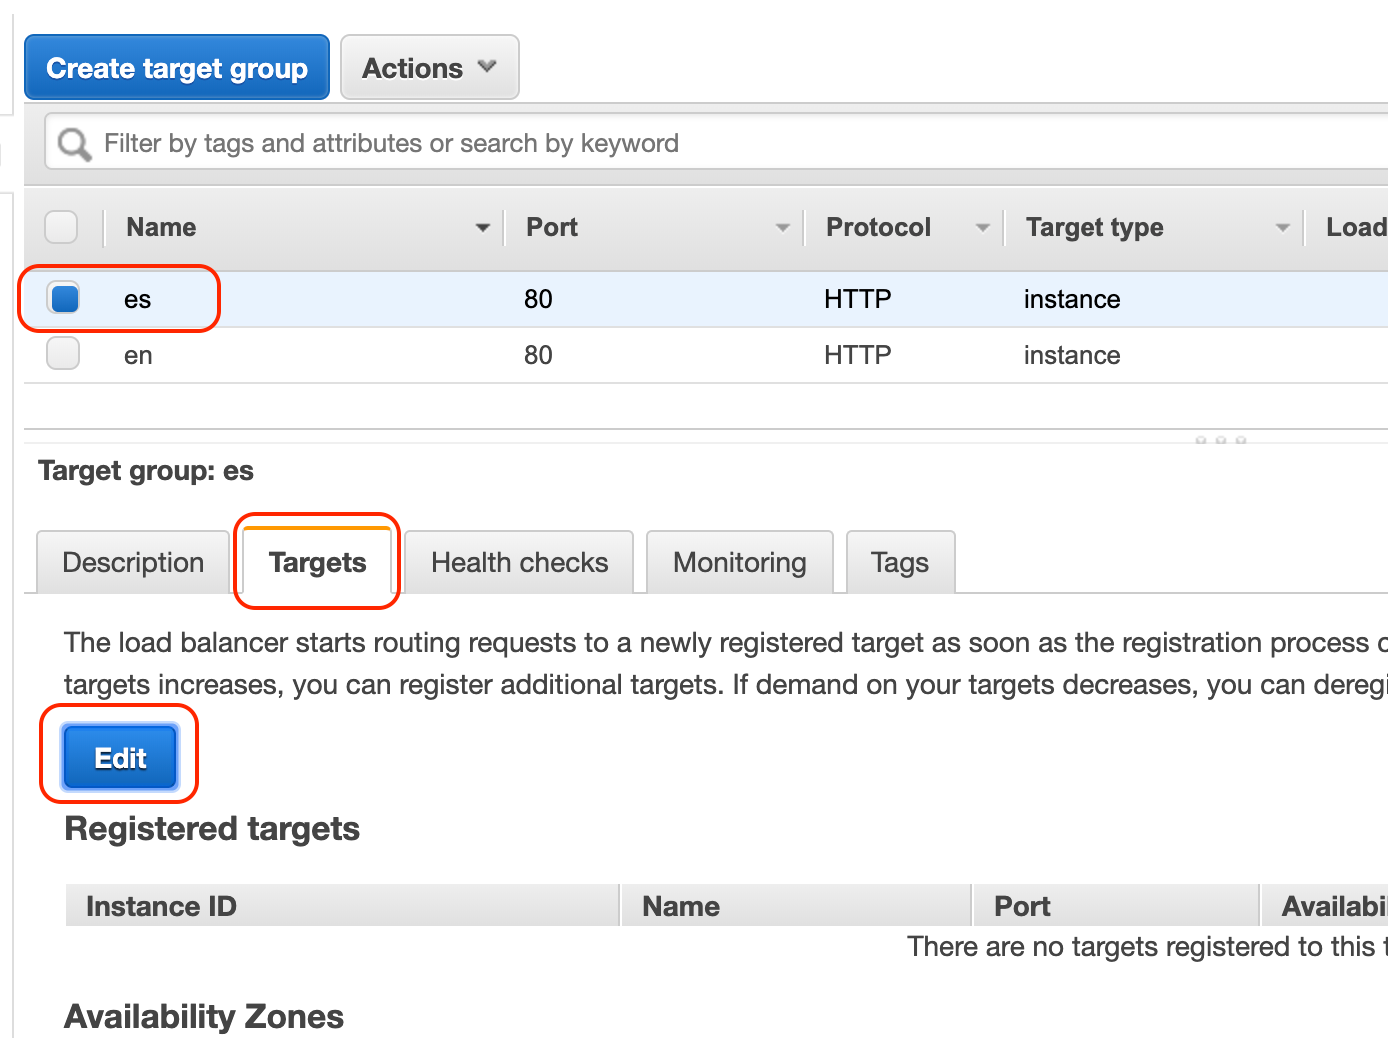Open the Health checks tab
This screenshot has height=1038, width=1388.
[519, 563]
